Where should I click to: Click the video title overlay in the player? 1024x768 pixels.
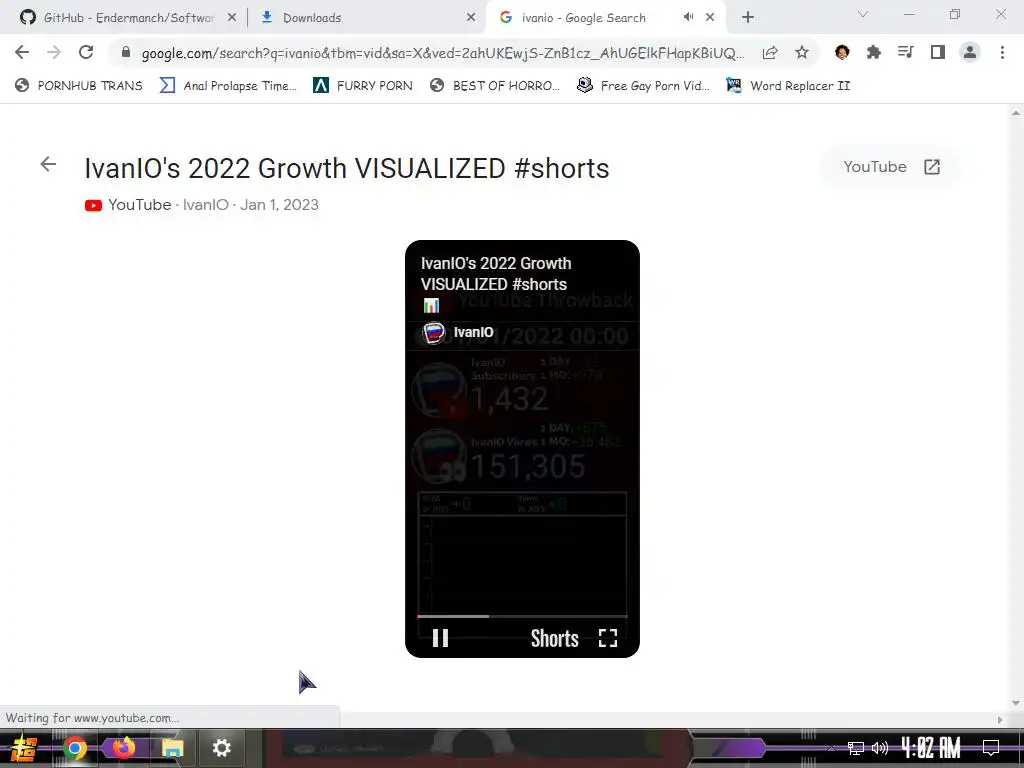point(496,274)
